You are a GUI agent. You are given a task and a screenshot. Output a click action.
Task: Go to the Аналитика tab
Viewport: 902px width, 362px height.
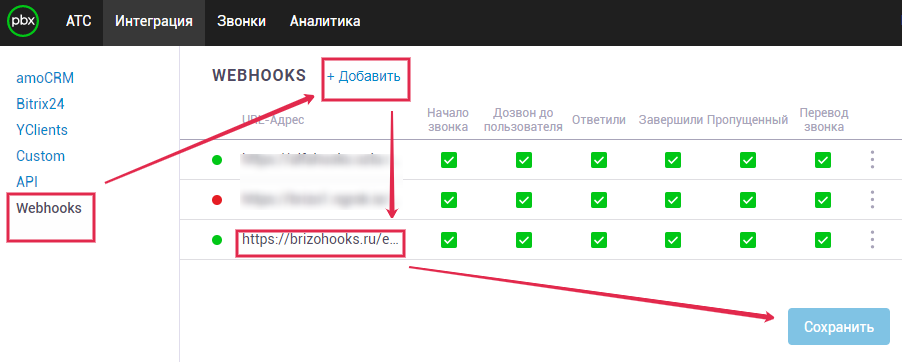click(x=325, y=22)
